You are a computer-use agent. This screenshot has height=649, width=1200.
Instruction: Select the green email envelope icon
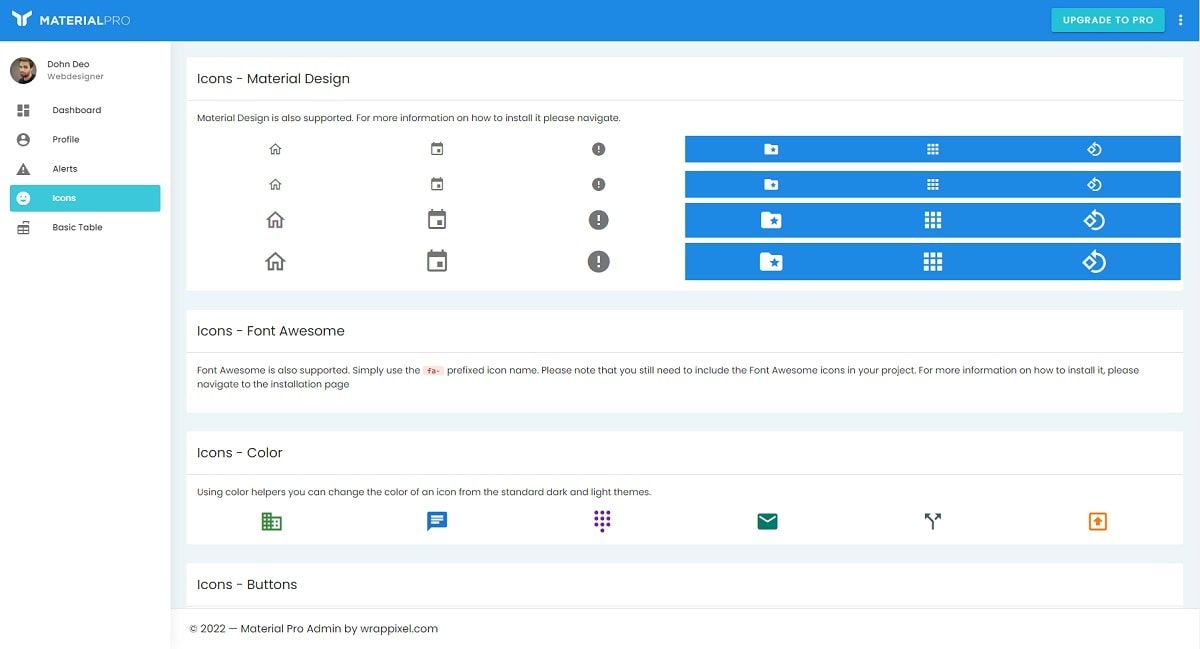point(767,520)
